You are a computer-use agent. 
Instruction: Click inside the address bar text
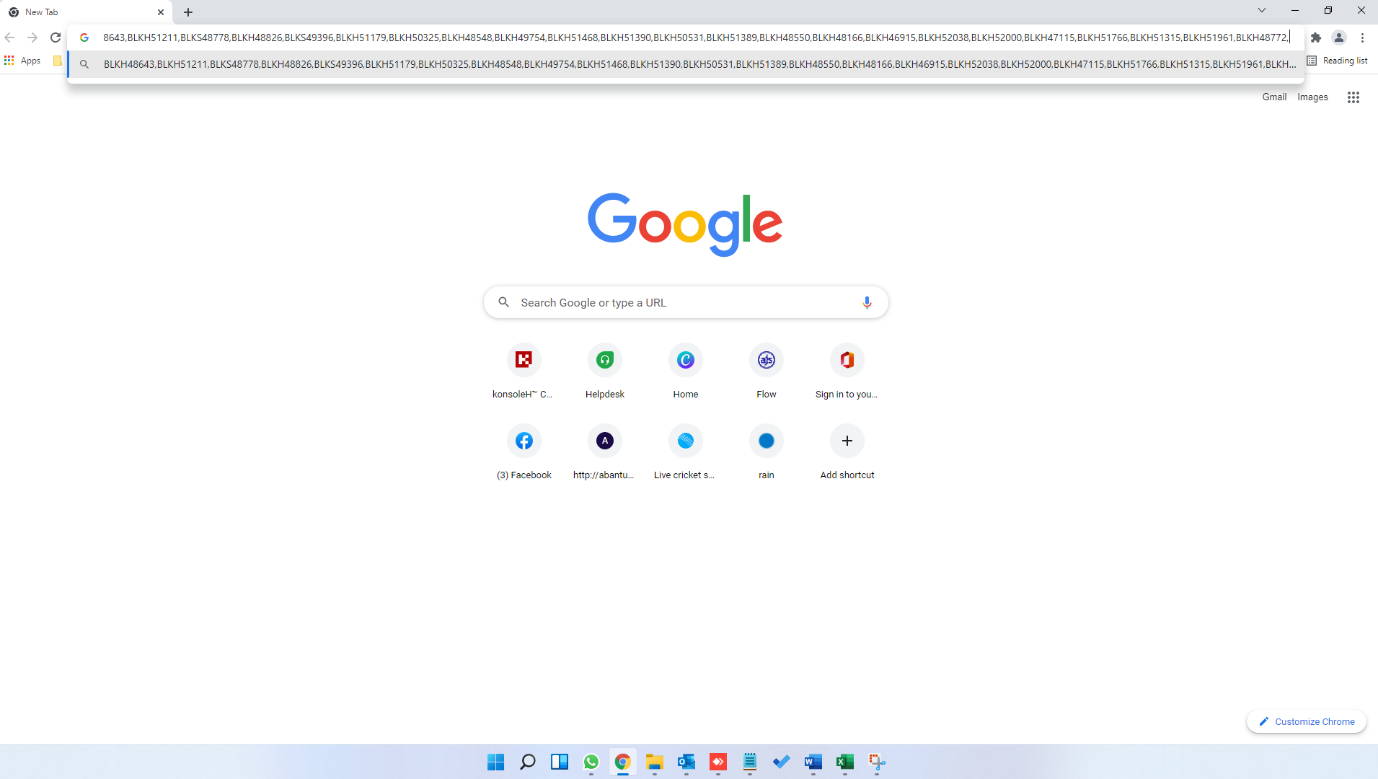696,37
